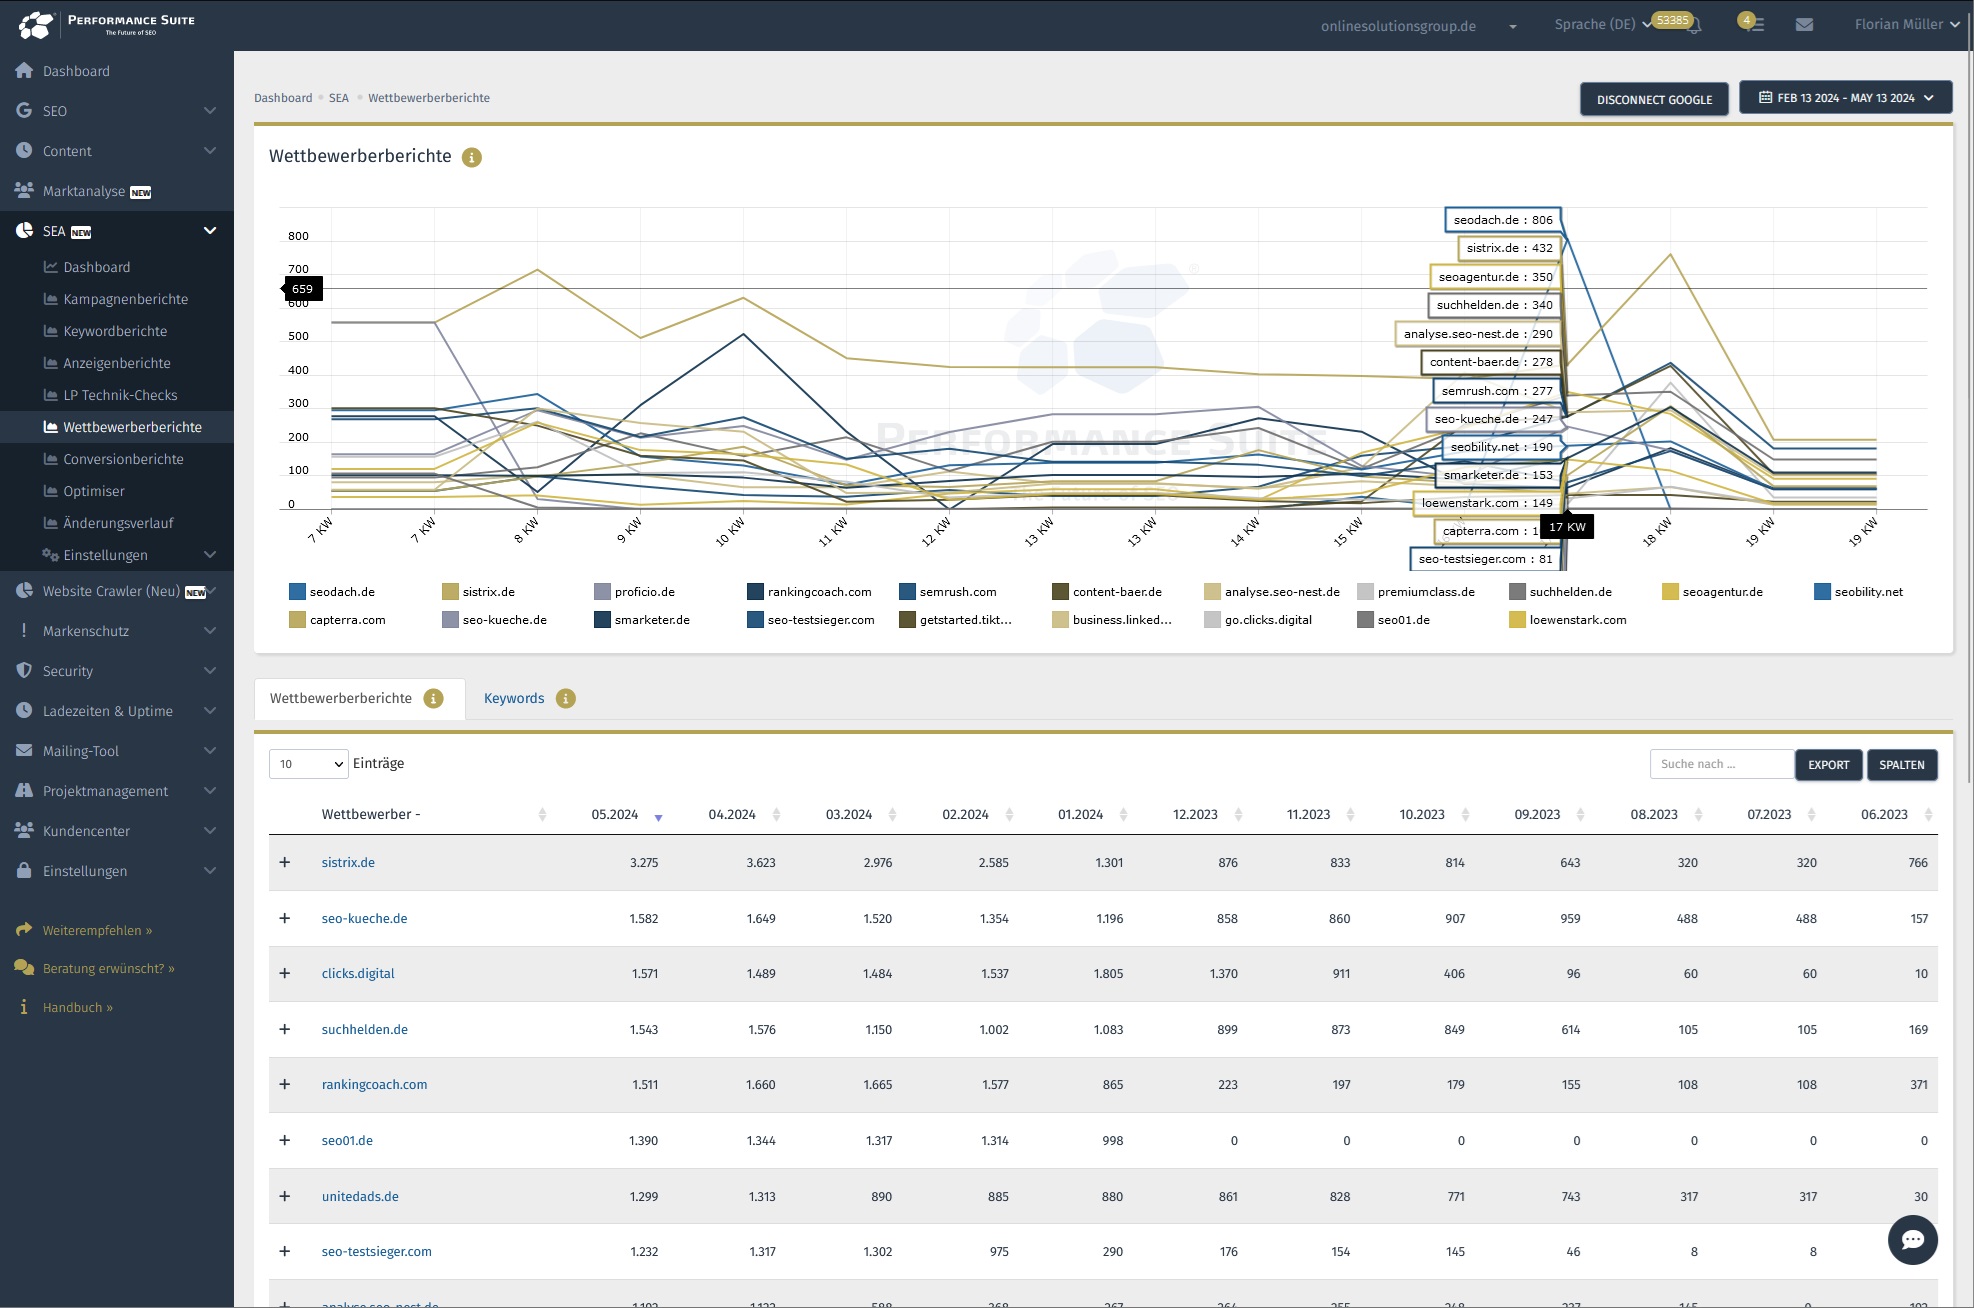Toggle proficio.de series in chart legend
Image resolution: width=1974 pixels, height=1308 pixels.
[x=634, y=592]
